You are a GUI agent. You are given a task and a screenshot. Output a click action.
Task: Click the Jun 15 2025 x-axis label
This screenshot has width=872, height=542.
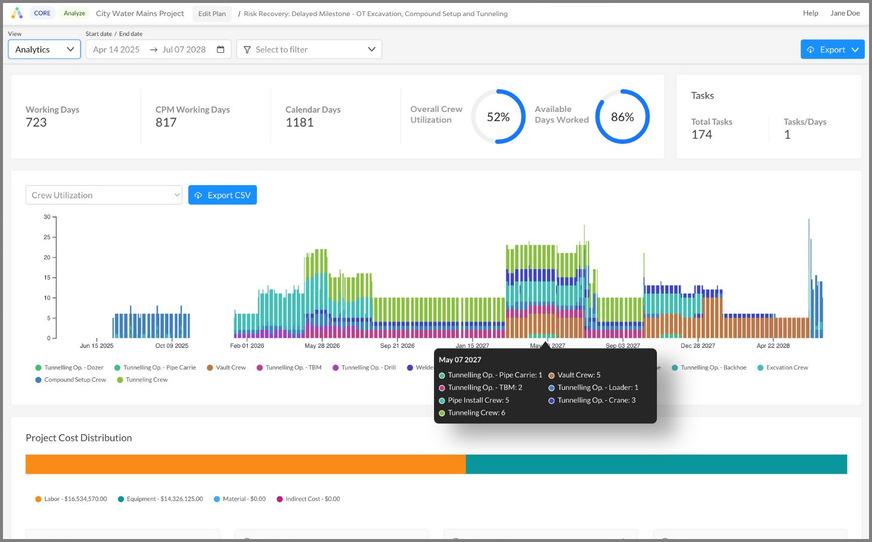[x=96, y=346]
